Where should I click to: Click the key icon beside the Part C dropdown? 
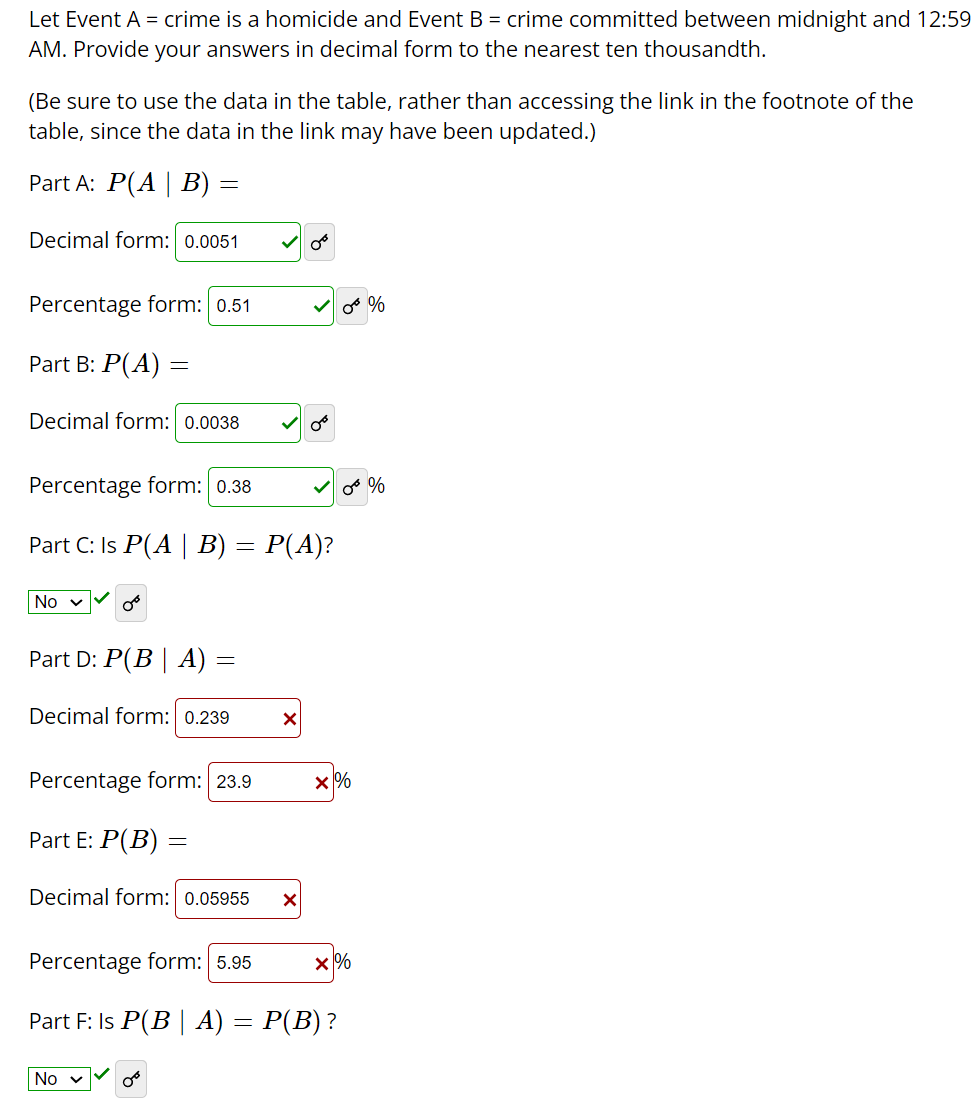point(130,602)
